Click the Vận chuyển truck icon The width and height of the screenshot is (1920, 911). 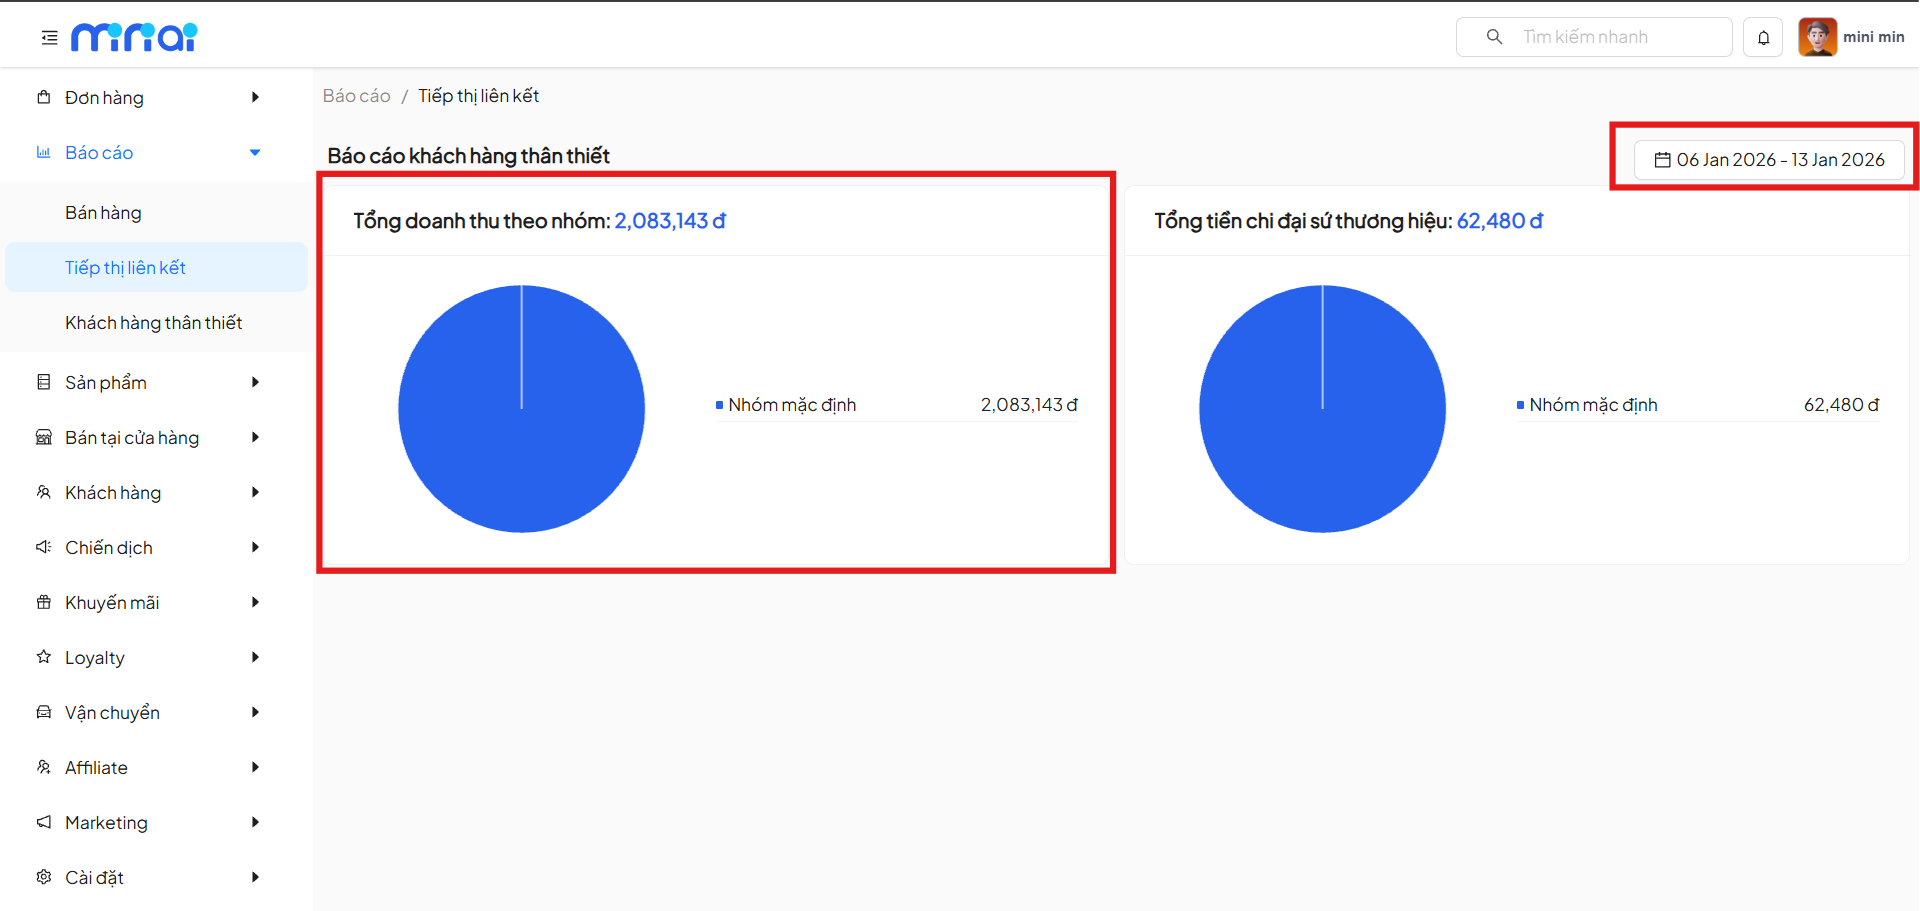[44, 712]
